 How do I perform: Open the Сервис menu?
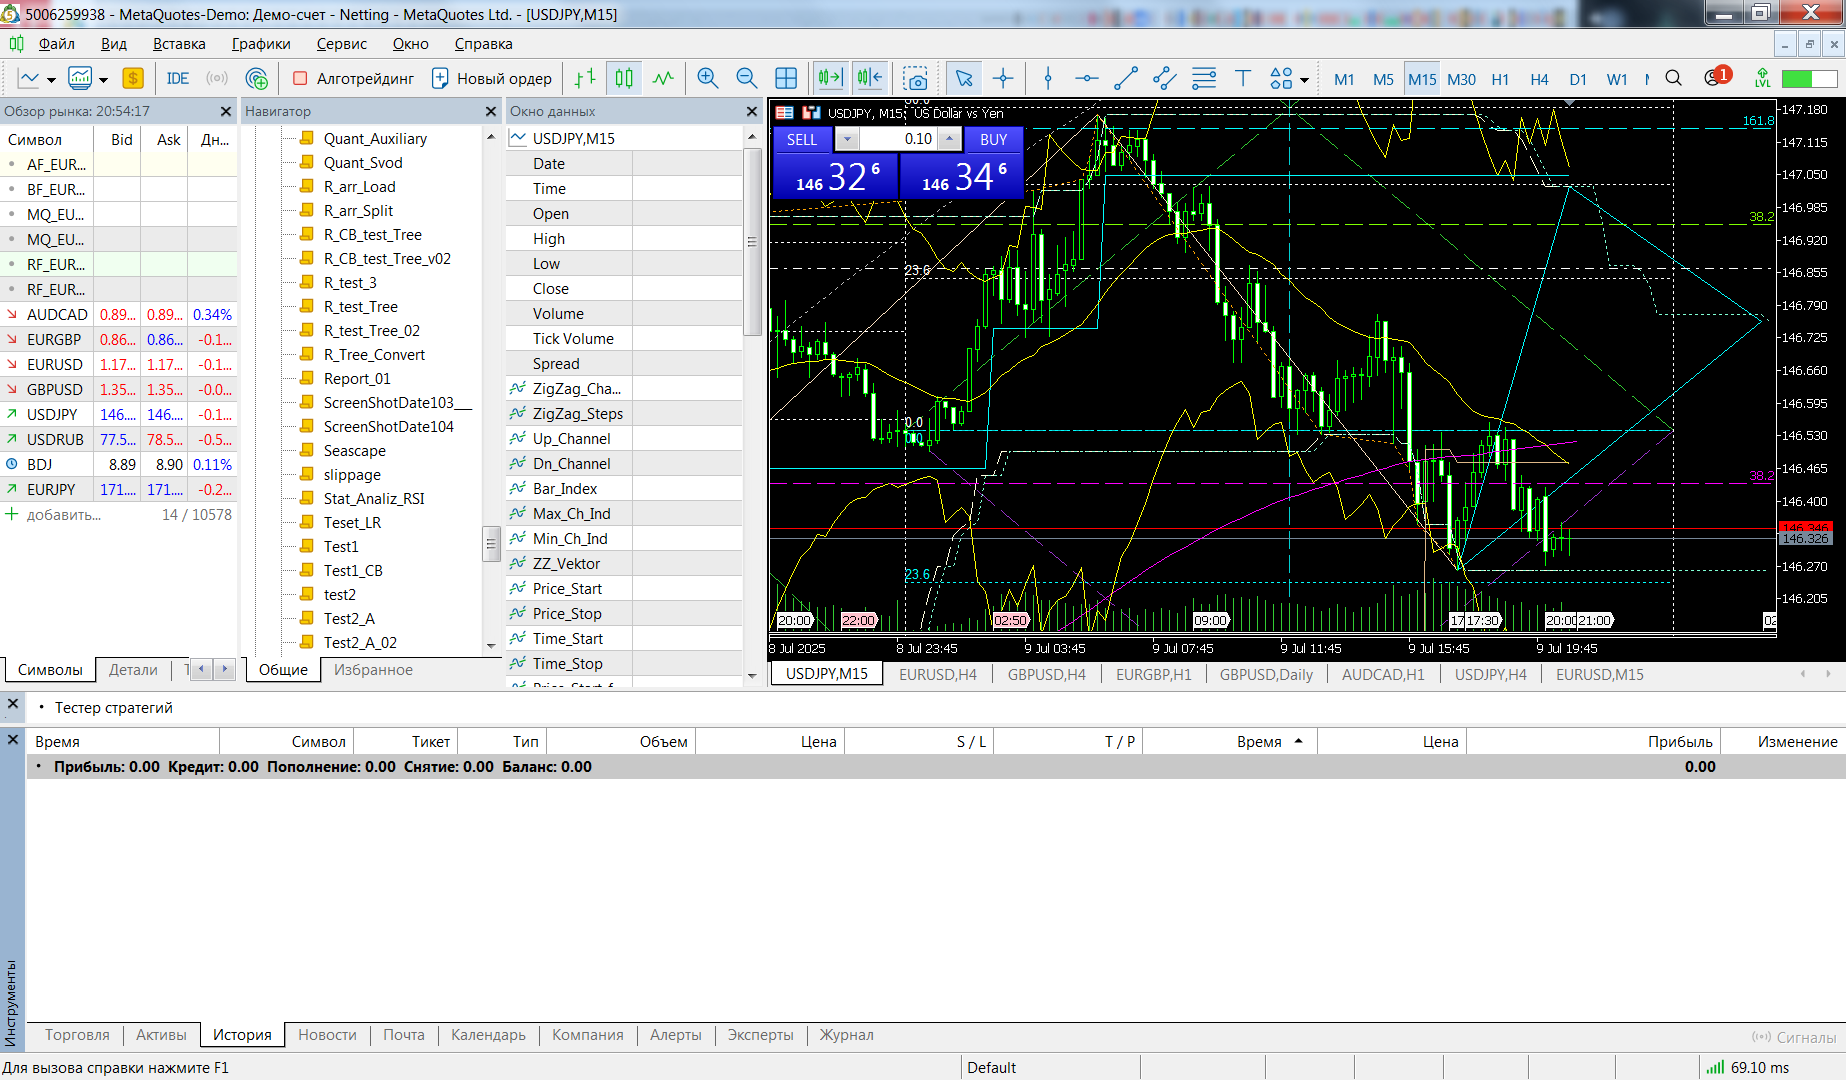pos(341,44)
